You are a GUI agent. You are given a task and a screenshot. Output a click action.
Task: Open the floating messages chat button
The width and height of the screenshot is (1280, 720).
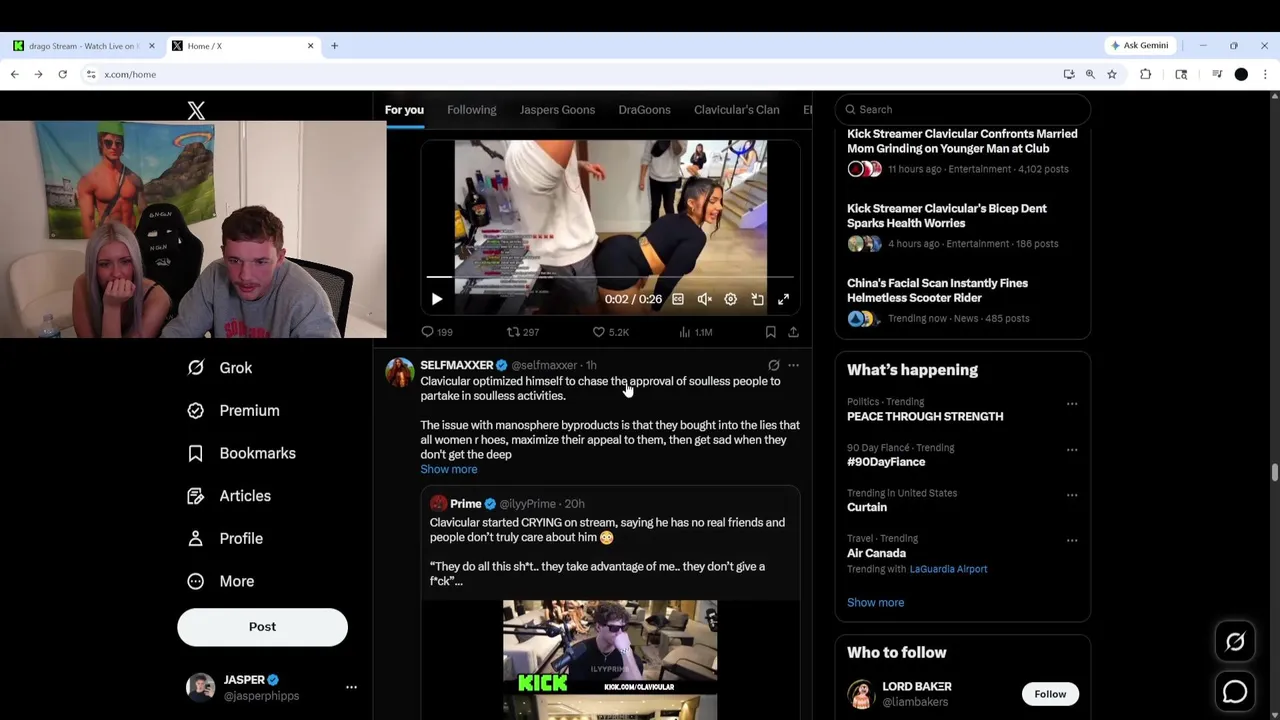pyautogui.click(x=1235, y=691)
